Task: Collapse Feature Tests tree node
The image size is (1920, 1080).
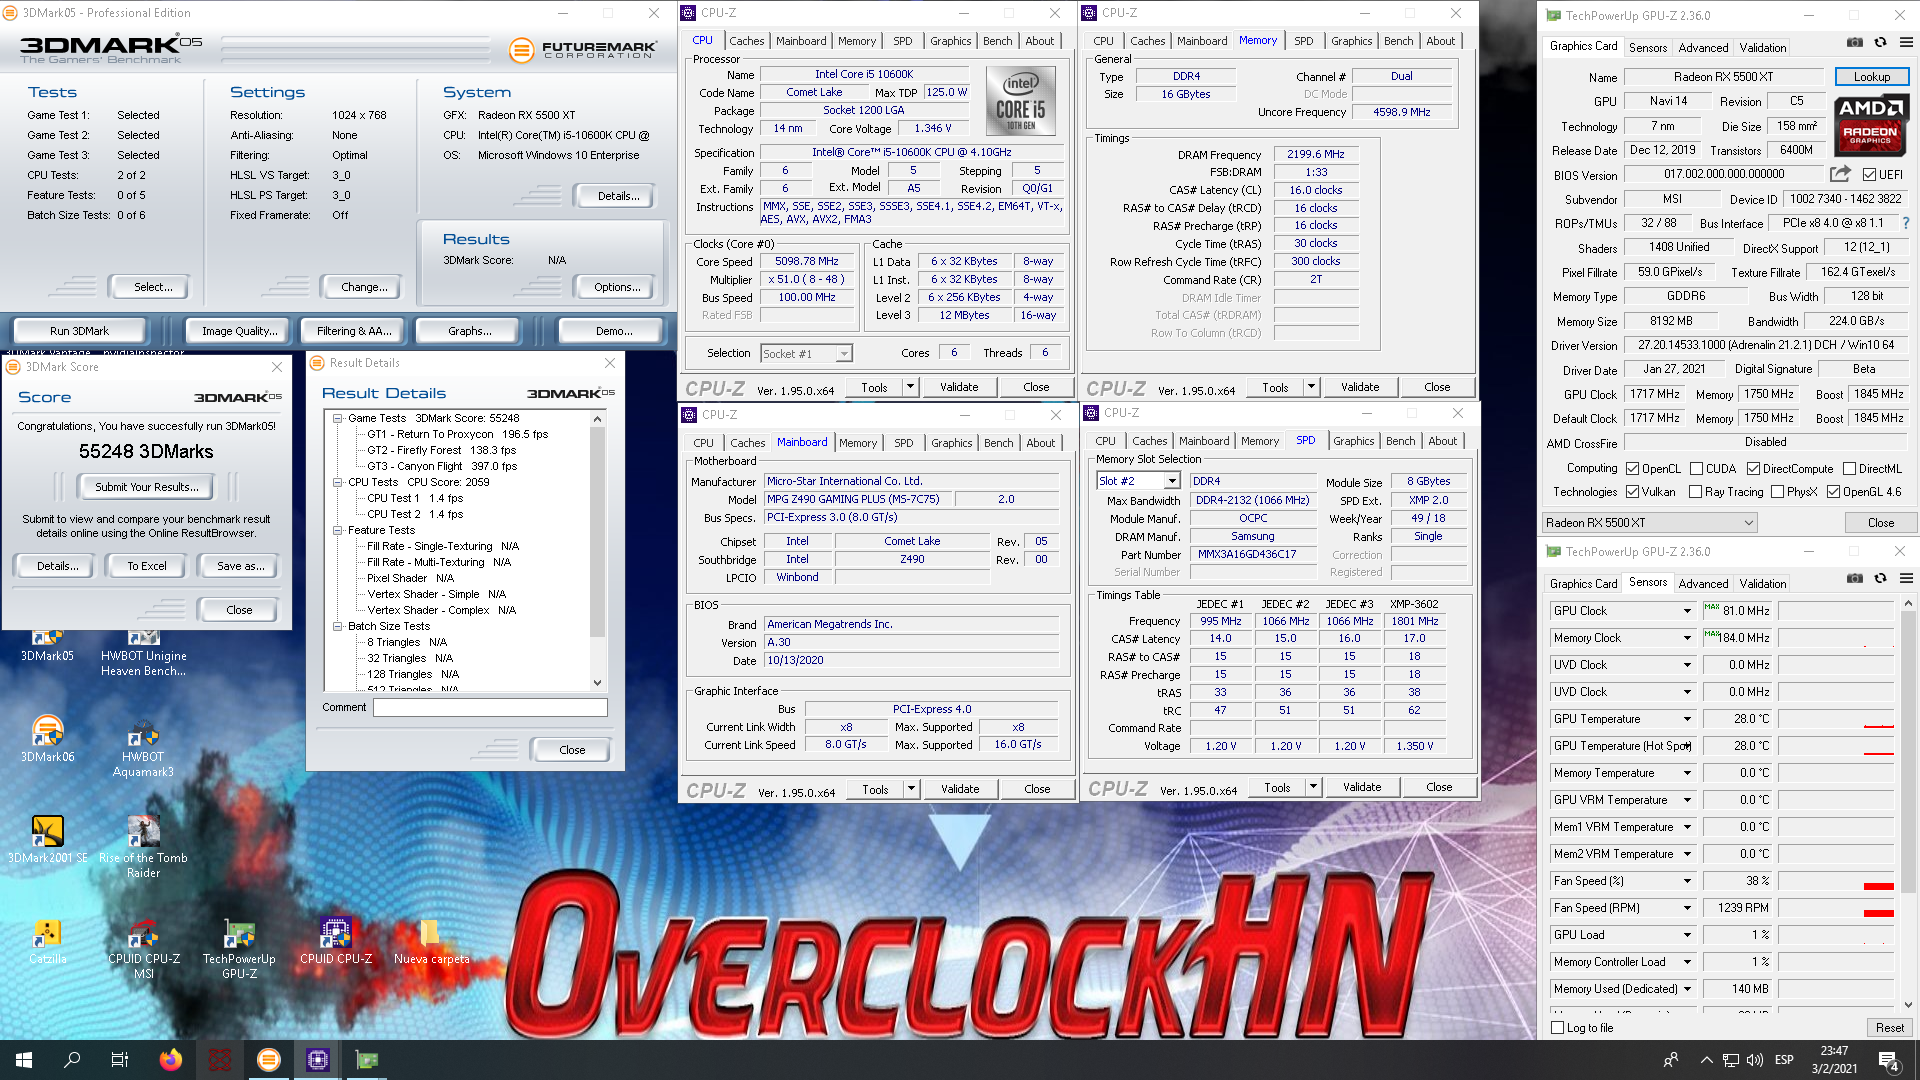Action: click(x=338, y=531)
